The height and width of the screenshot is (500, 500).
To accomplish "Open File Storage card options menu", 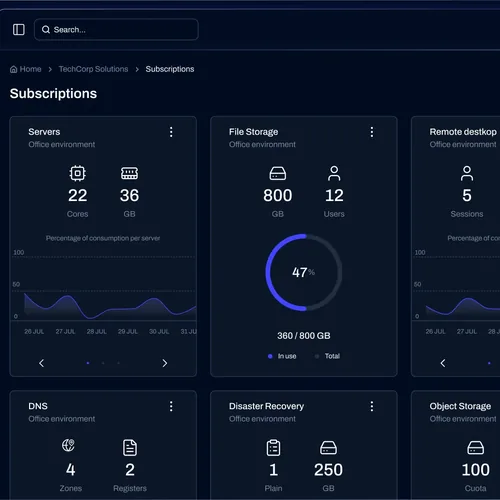I will click(372, 132).
